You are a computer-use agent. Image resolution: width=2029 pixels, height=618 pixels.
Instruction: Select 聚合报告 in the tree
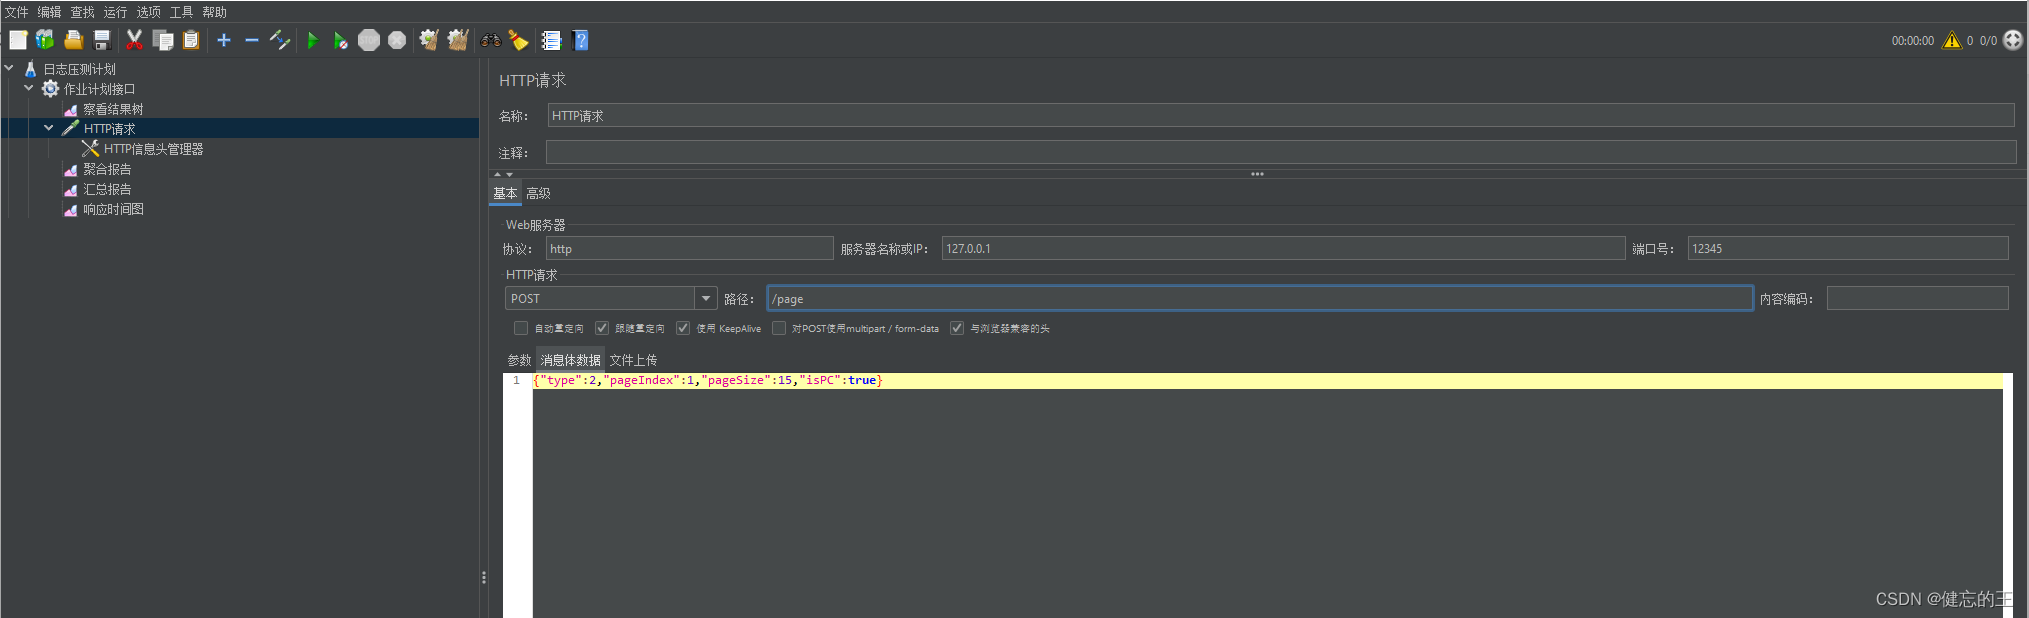click(107, 169)
